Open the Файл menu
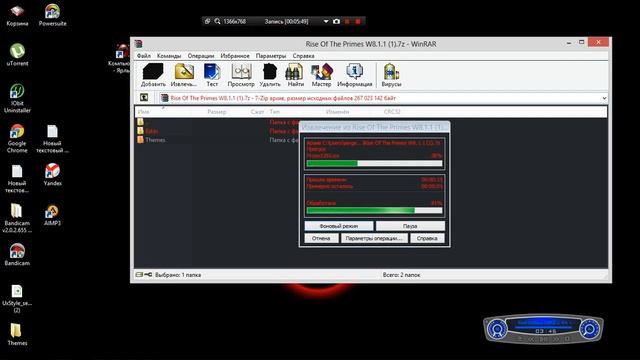Image resolution: width=640 pixels, height=360 pixels. point(144,56)
